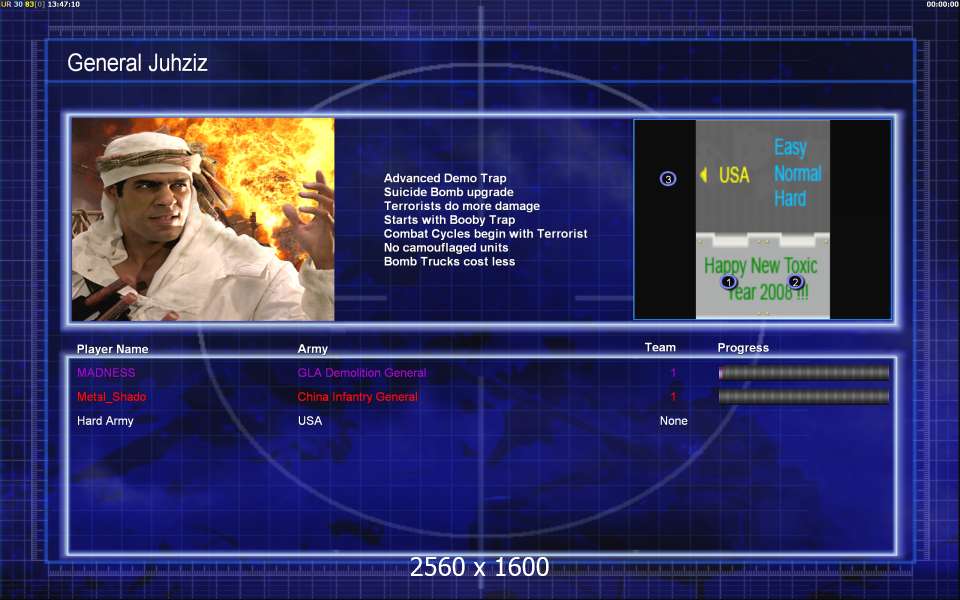
Task: Click MADNESS loading progress bar
Action: [803, 372]
